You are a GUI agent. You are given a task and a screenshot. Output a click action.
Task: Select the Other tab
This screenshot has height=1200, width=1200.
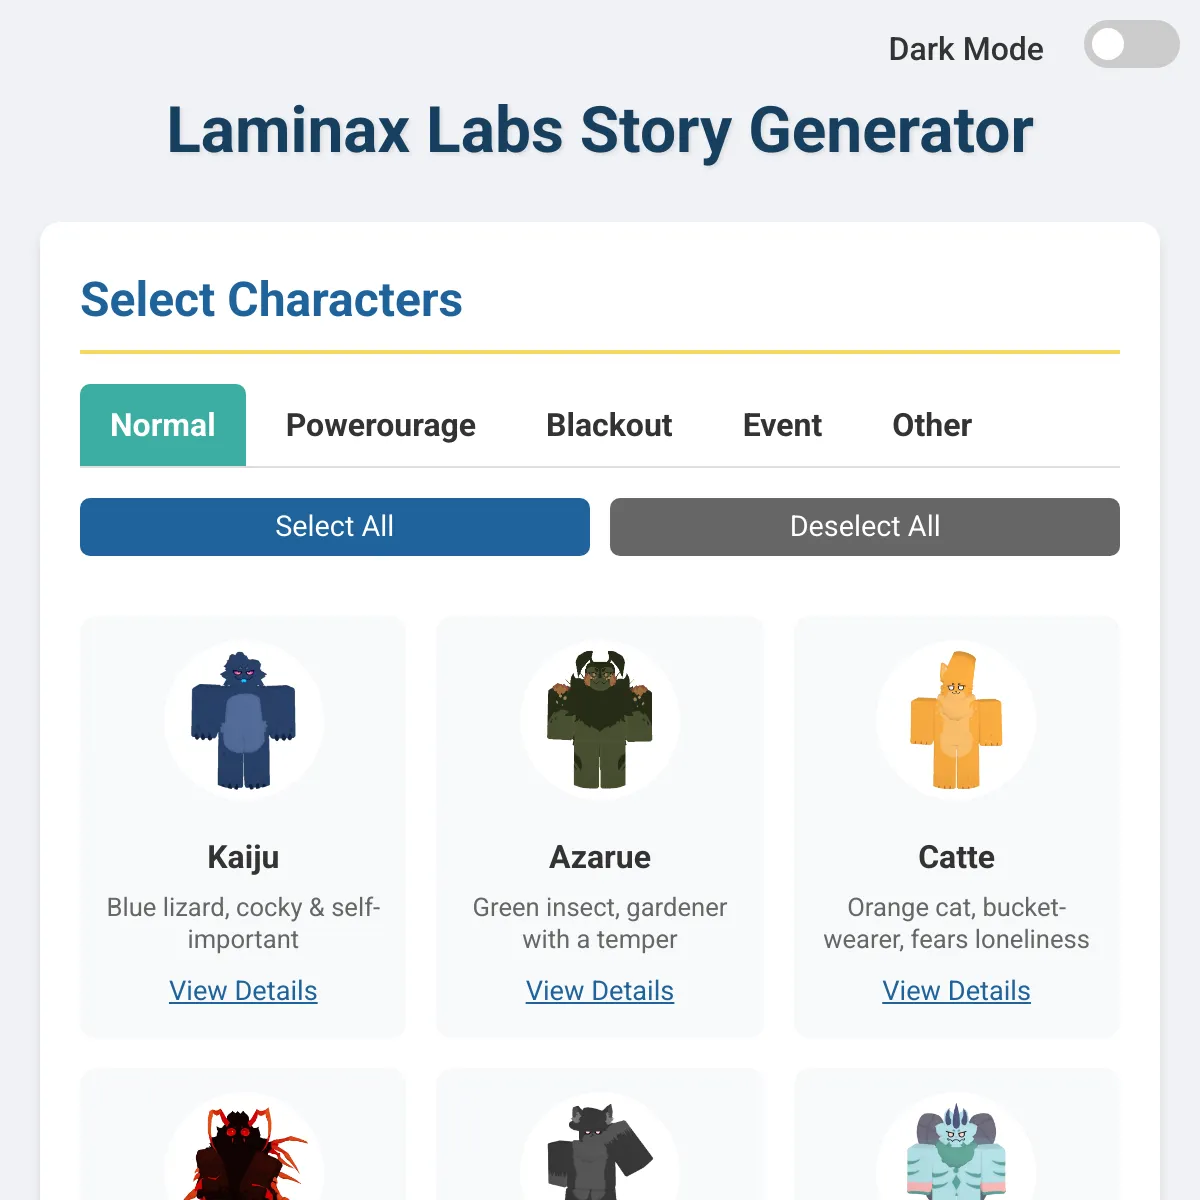[931, 425]
